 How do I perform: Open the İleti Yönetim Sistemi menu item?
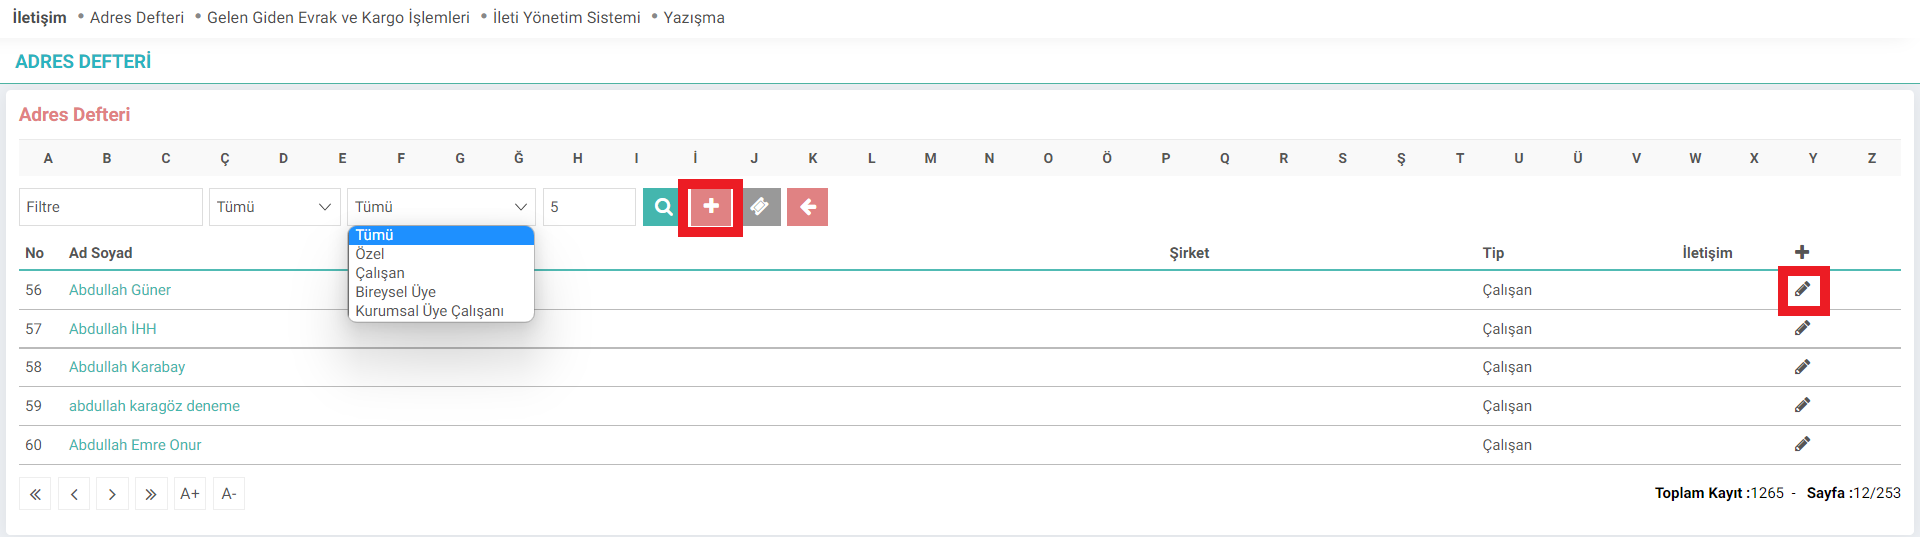[x=566, y=17]
